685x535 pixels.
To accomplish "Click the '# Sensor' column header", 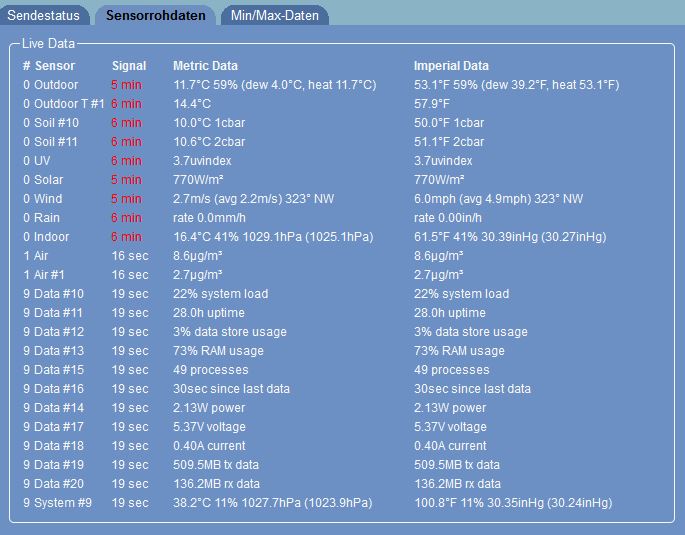I will click(x=49, y=66).
